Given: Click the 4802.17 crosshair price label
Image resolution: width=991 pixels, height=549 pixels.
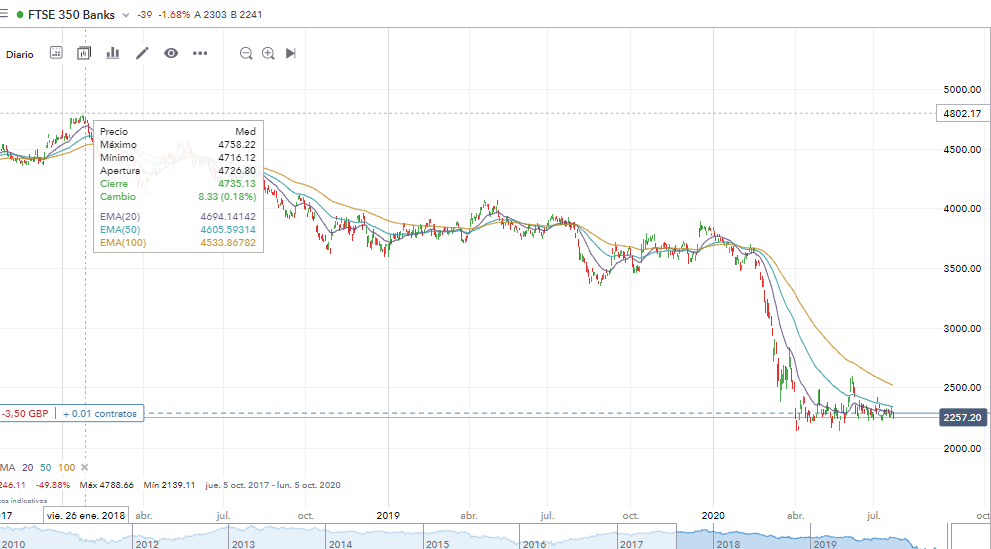Looking at the screenshot, I should pyautogui.click(x=962, y=114).
